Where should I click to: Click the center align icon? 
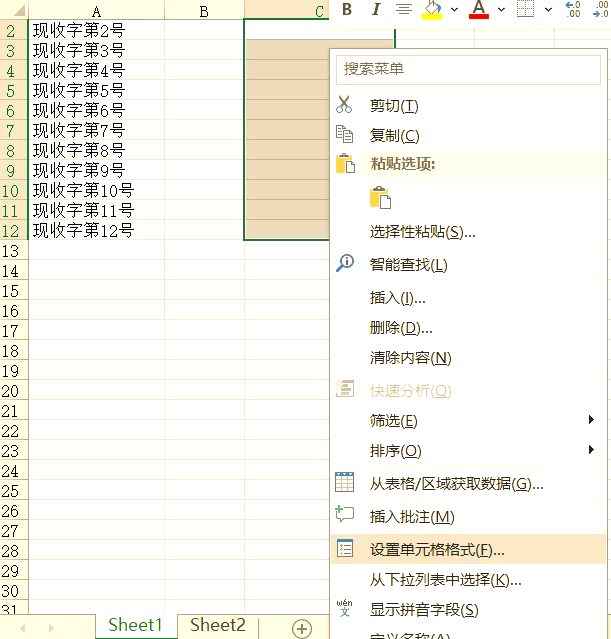click(404, 9)
